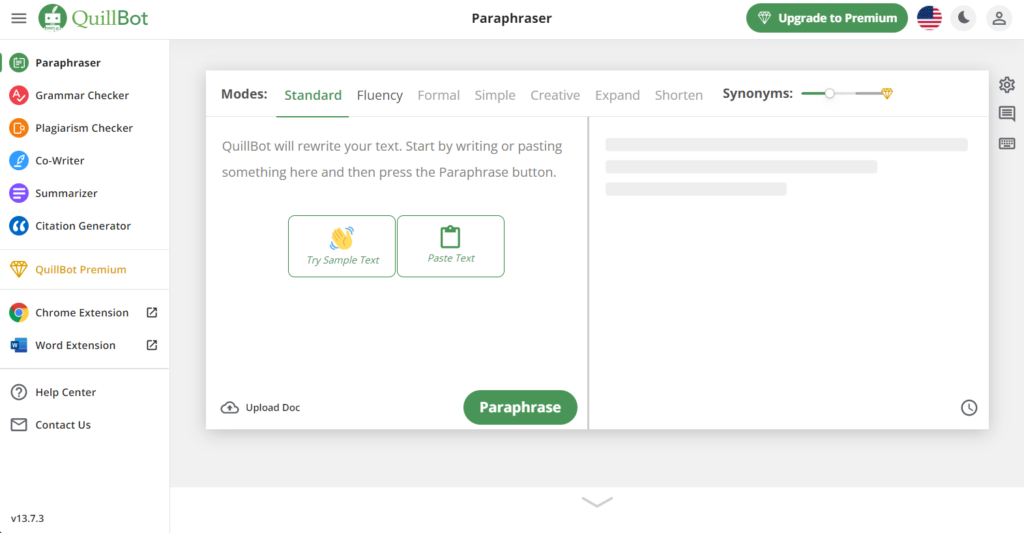Switch to Simple mode
1024x533 pixels.
pyautogui.click(x=495, y=95)
